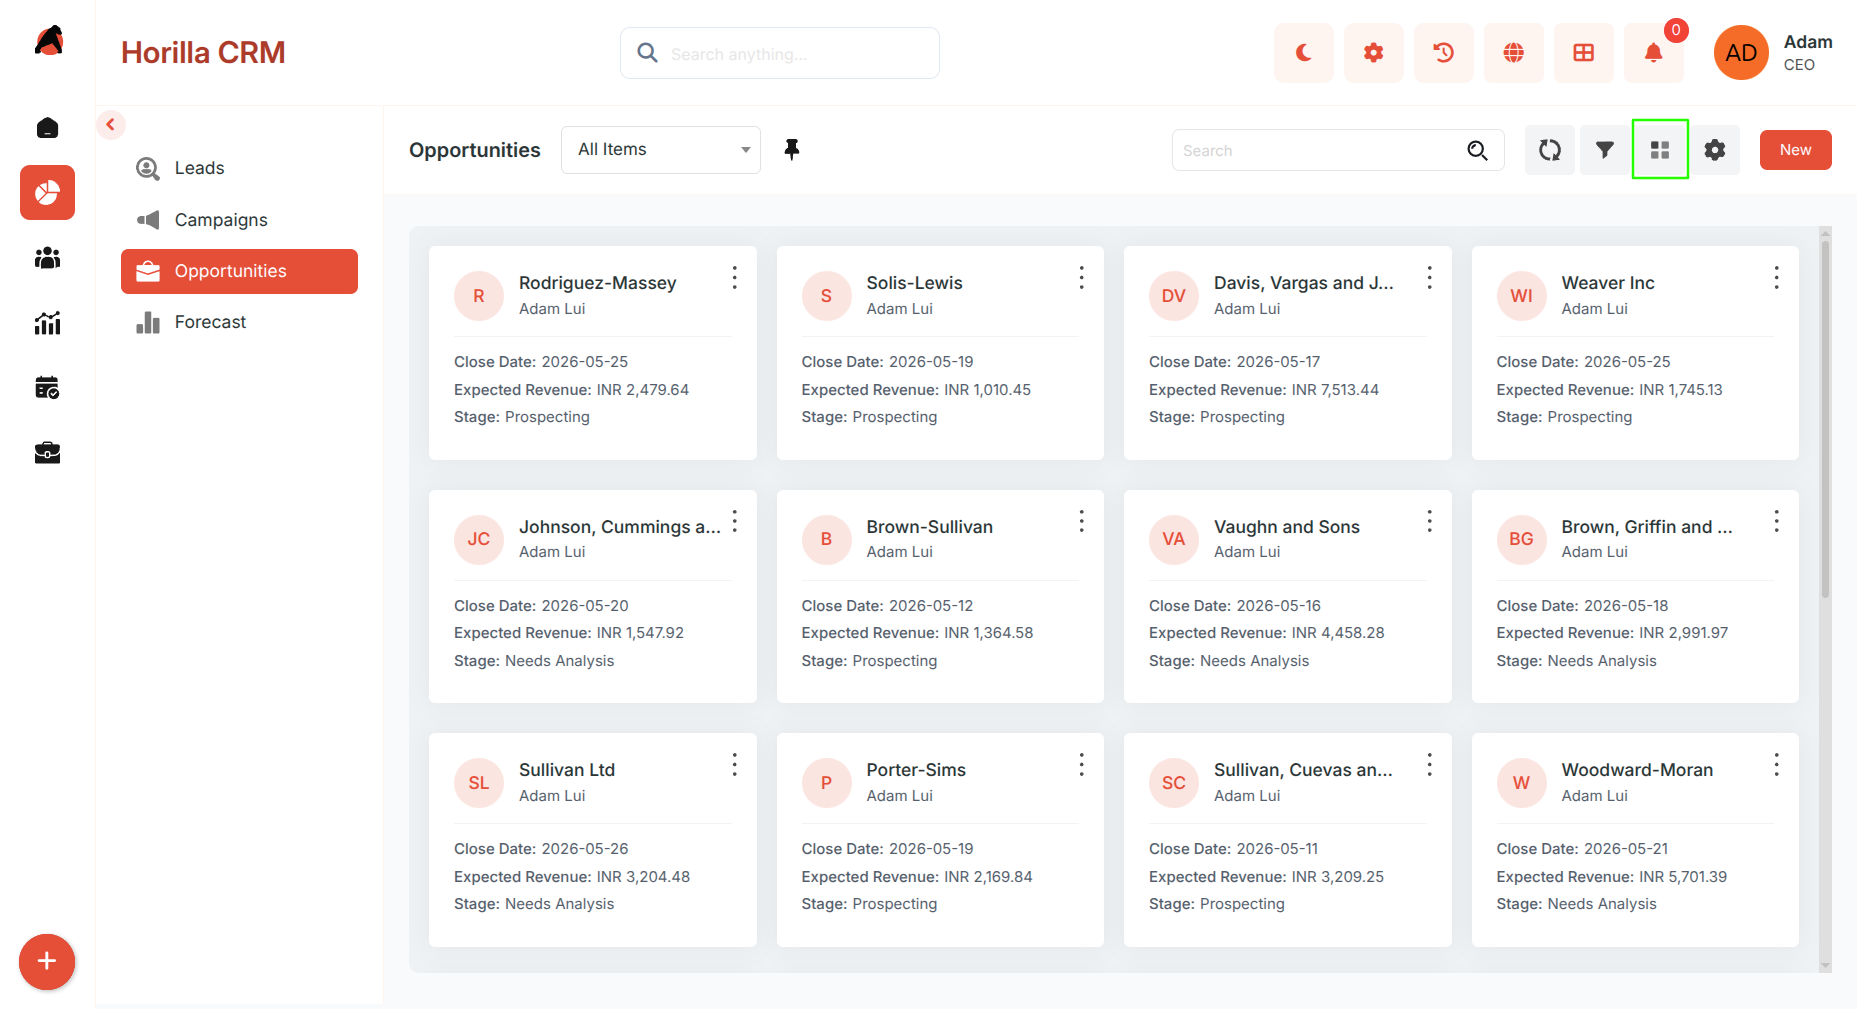Screen dimensions: 1857x1009
Task: Open the analytics chart module icon
Action: (x=47, y=323)
